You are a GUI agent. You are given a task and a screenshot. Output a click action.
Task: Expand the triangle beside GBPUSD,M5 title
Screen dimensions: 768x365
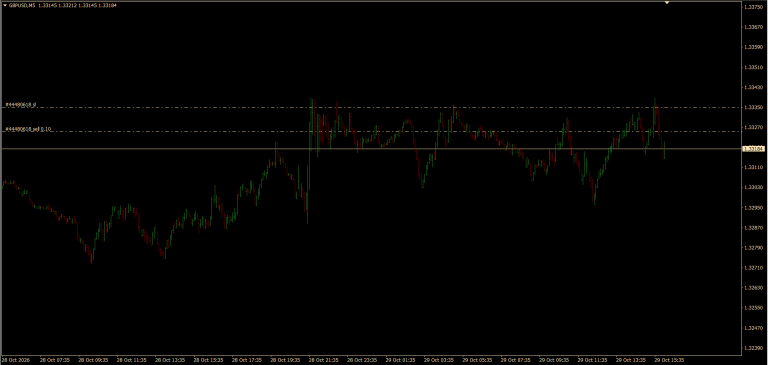4,5
